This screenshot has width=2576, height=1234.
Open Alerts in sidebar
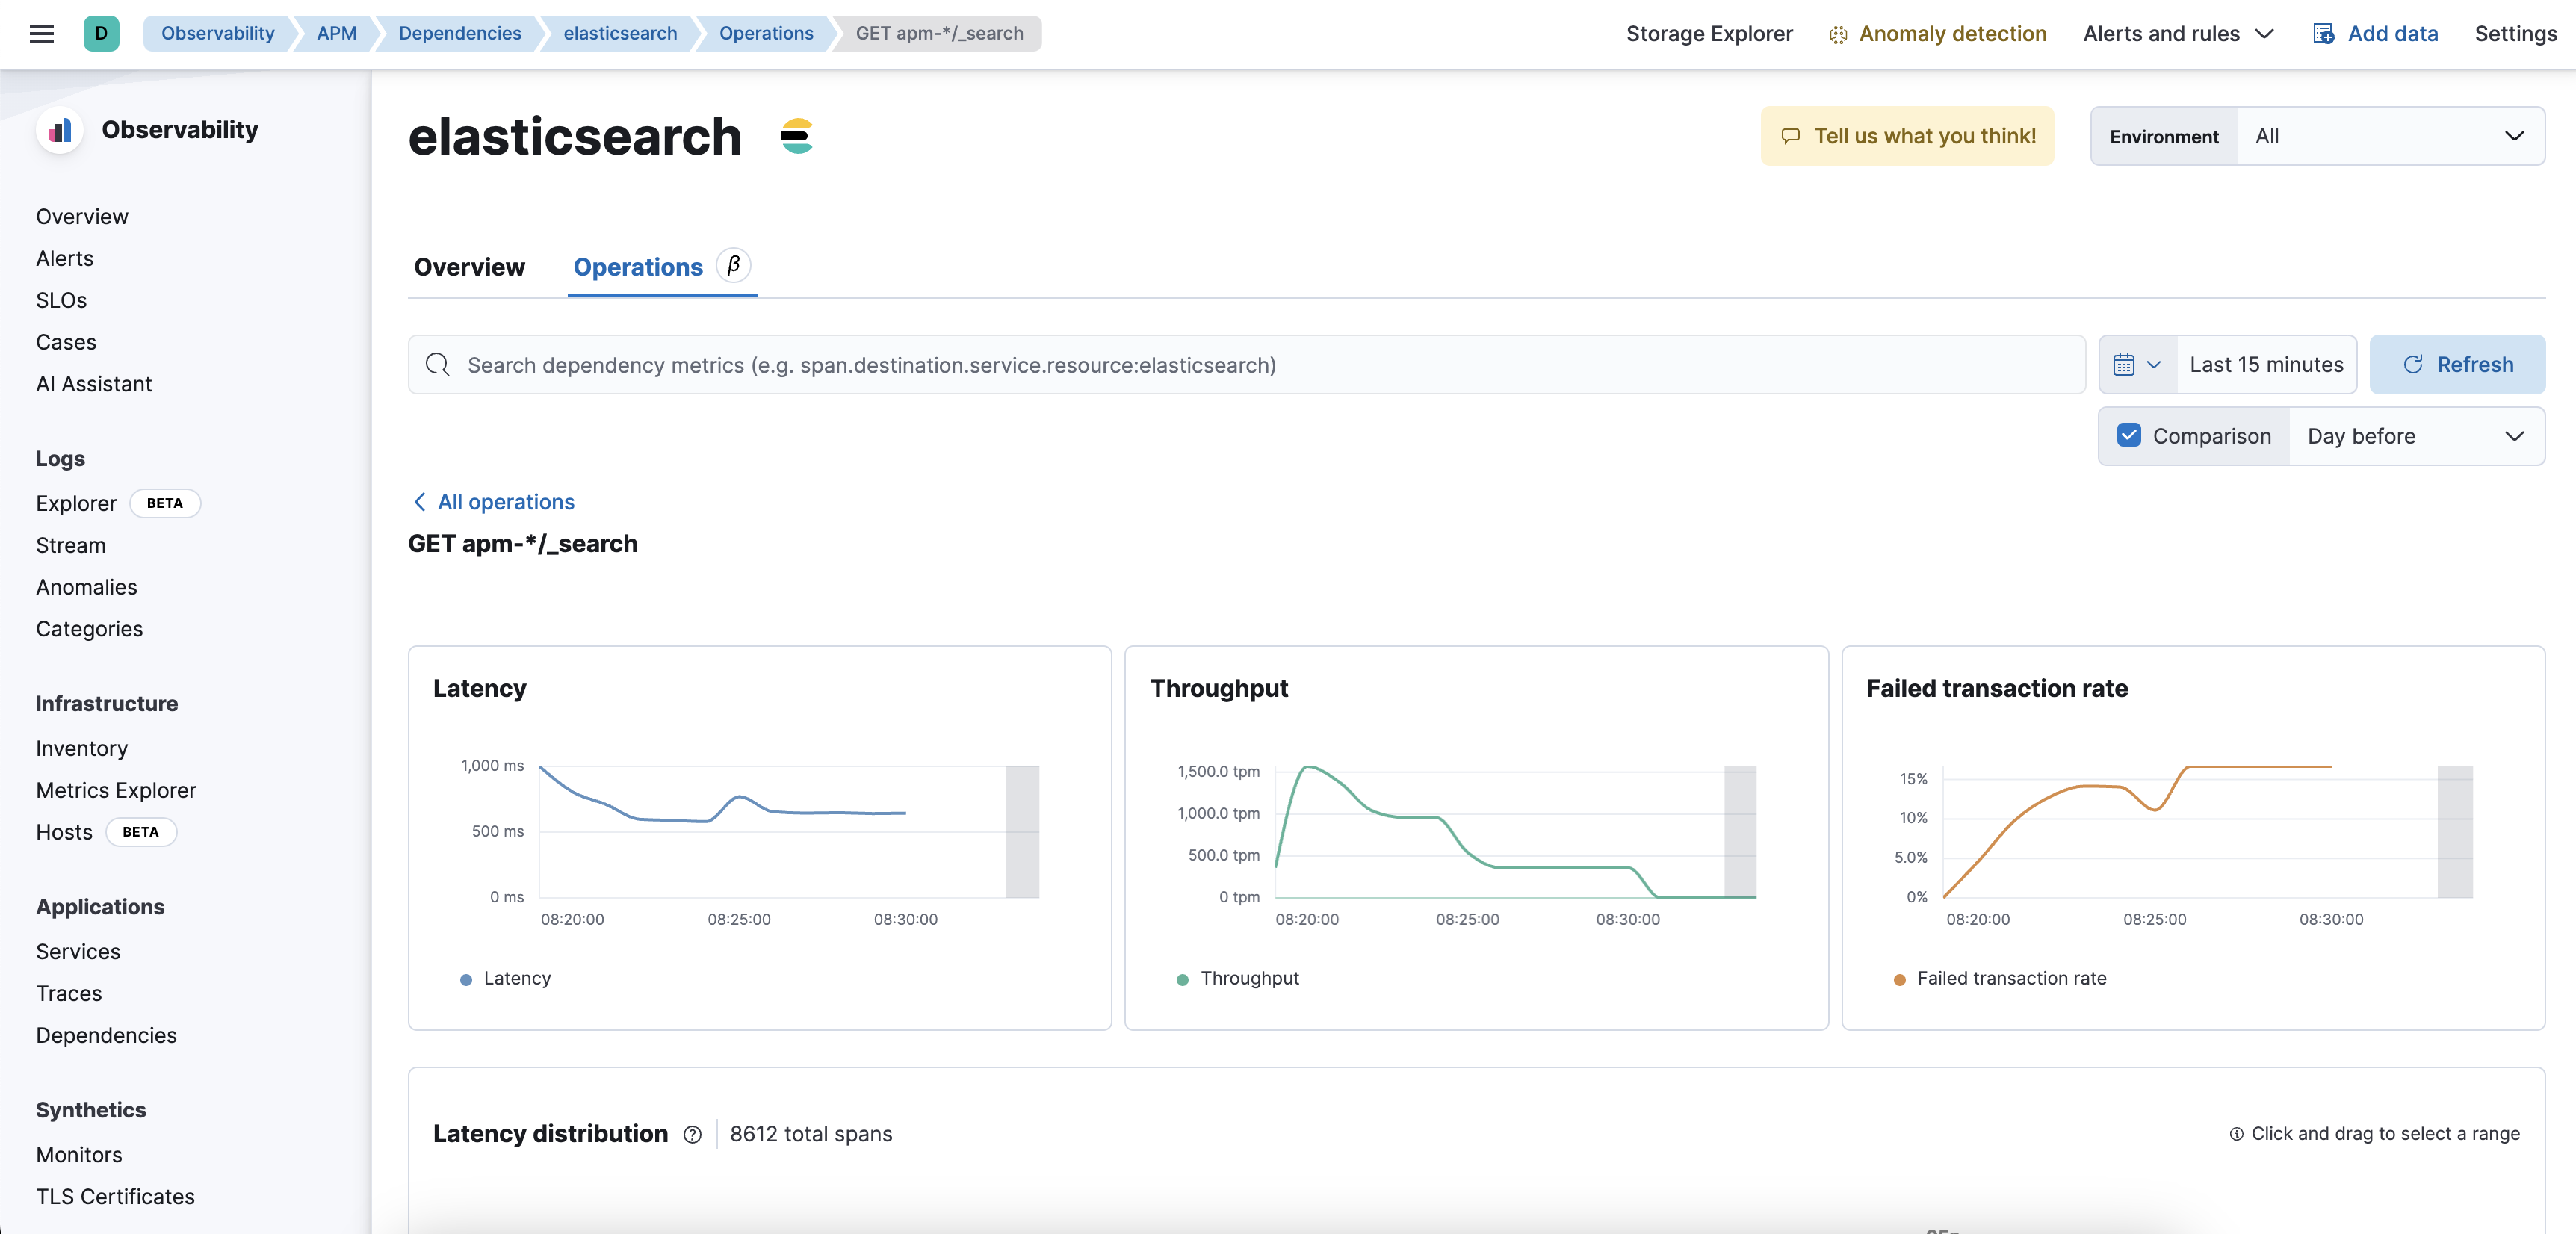[x=65, y=259]
